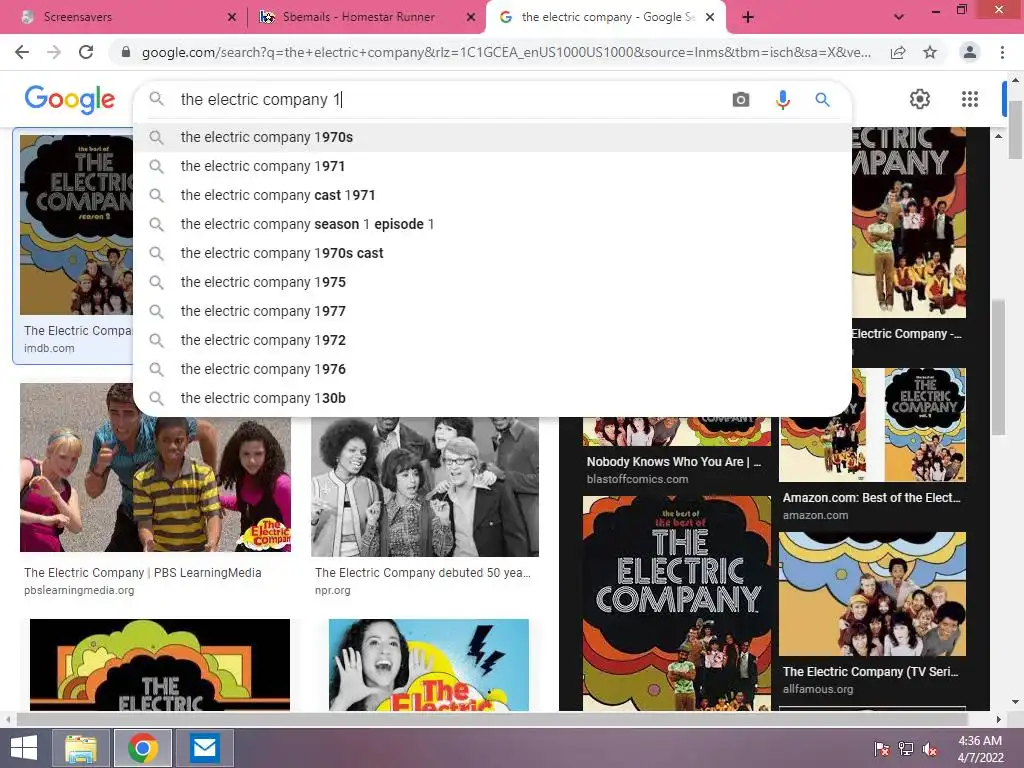Click The Electric Company | PBS LearningMedia link

coord(143,573)
